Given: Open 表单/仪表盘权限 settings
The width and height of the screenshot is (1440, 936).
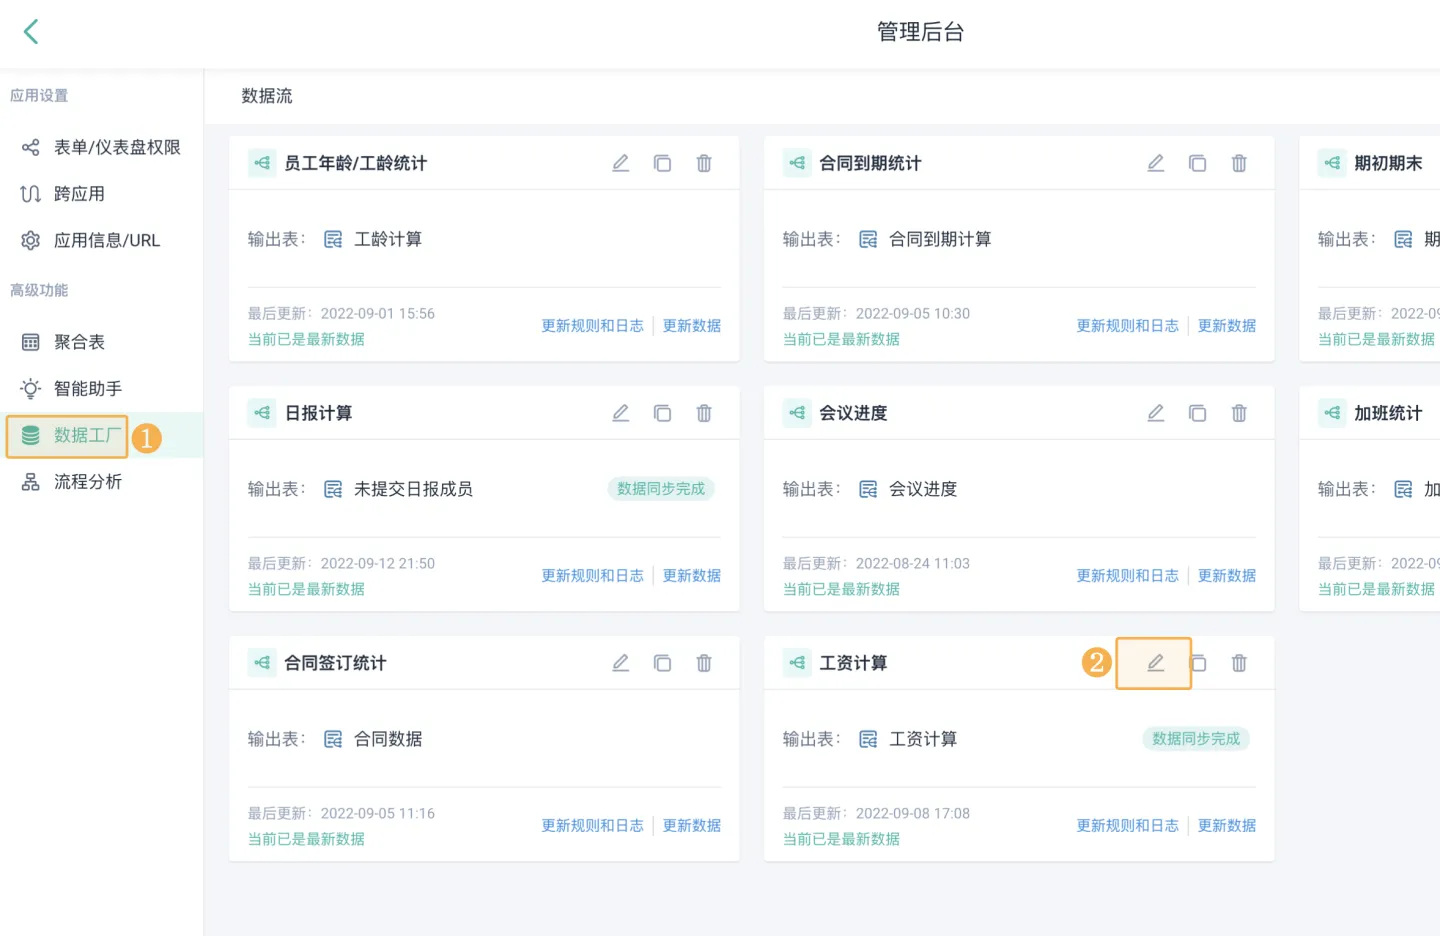Looking at the screenshot, I should point(101,147).
